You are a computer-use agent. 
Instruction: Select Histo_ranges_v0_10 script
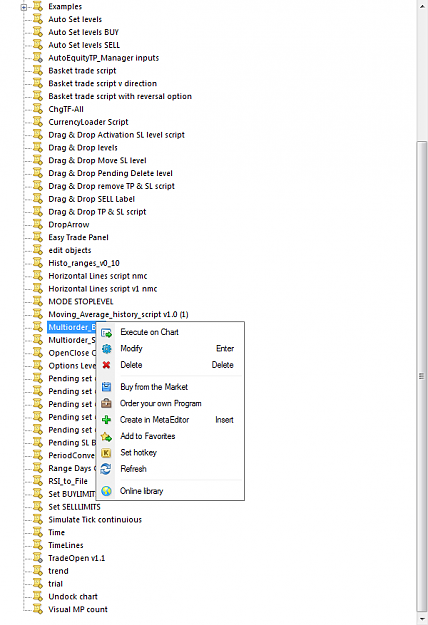click(84, 263)
